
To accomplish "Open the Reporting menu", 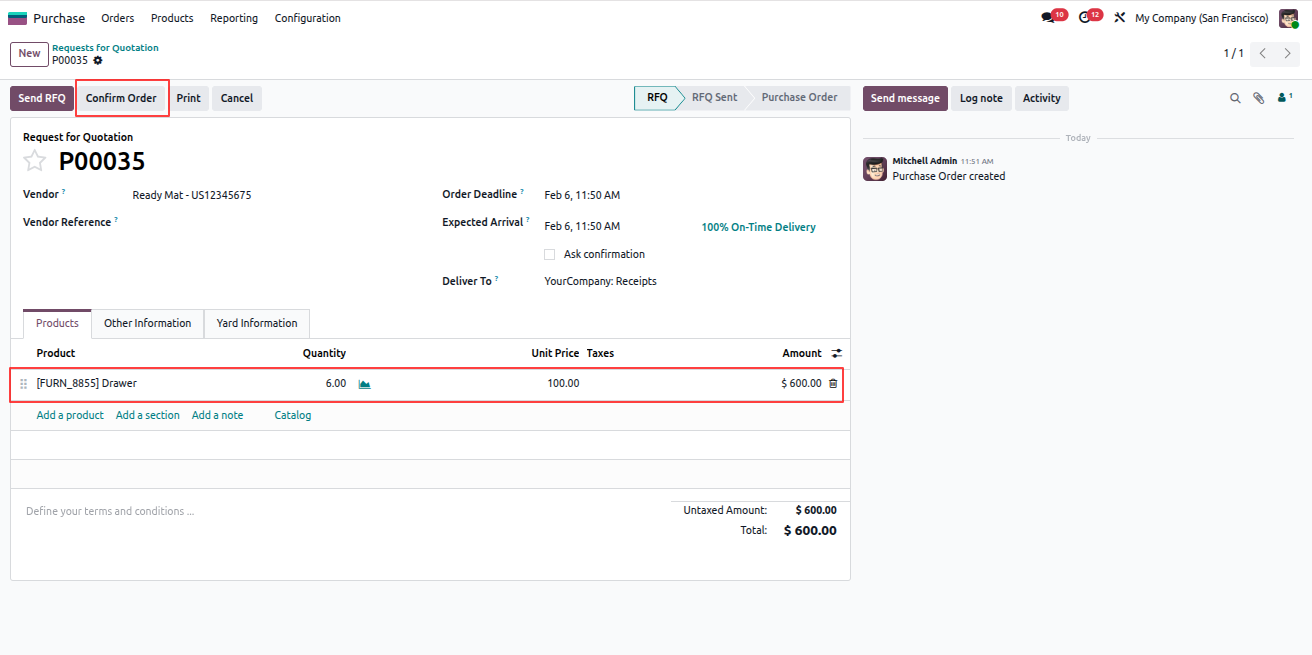I will (x=234, y=18).
